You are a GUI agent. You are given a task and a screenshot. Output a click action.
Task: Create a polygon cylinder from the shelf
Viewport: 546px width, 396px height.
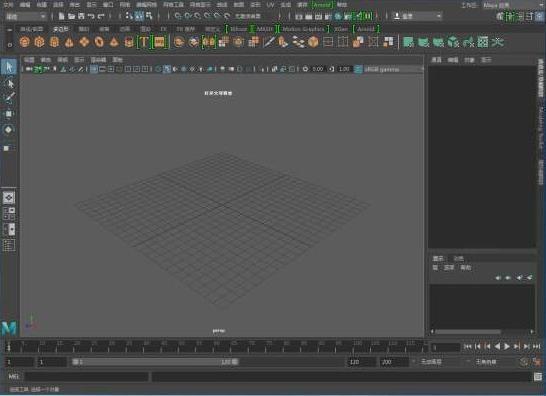point(54,42)
